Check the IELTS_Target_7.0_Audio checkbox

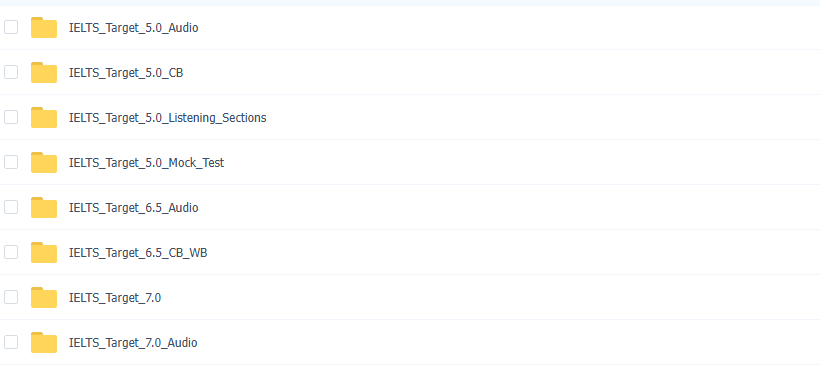(x=11, y=342)
